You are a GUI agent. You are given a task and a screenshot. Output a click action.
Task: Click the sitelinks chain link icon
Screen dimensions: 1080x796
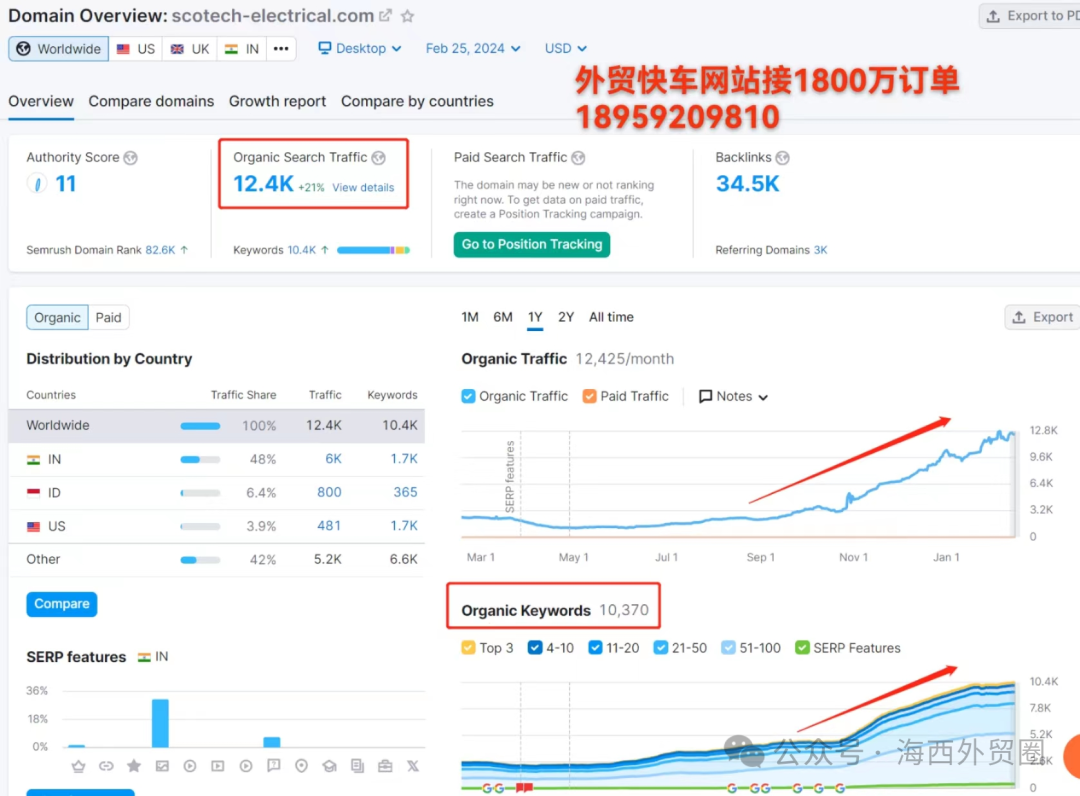pyautogui.click(x=106, y=766)
